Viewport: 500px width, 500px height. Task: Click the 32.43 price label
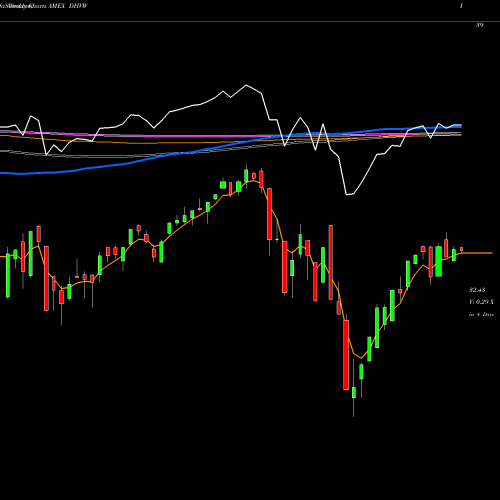pyautogui.click(x=477, y=290)
